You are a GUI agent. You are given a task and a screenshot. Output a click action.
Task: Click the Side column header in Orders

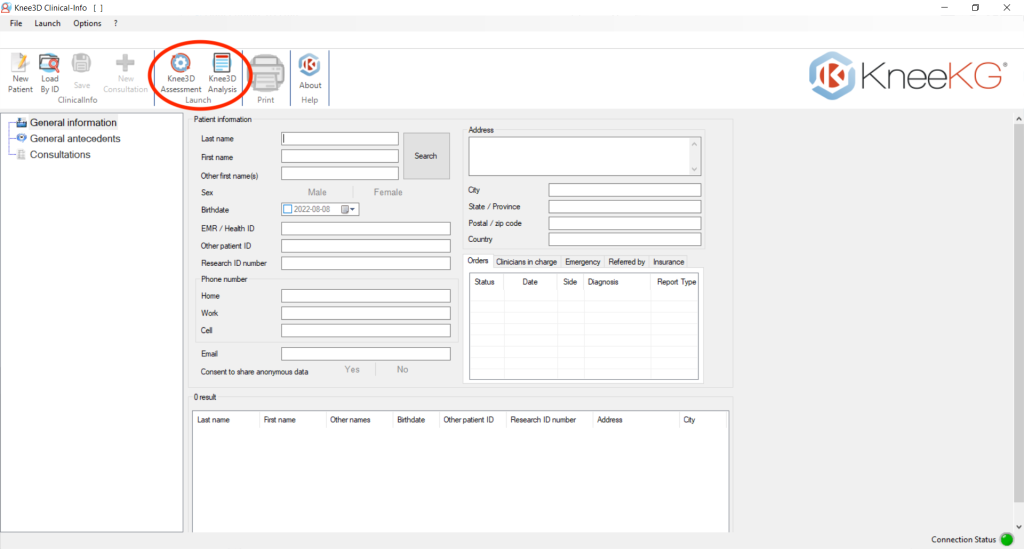pos(570,282)
